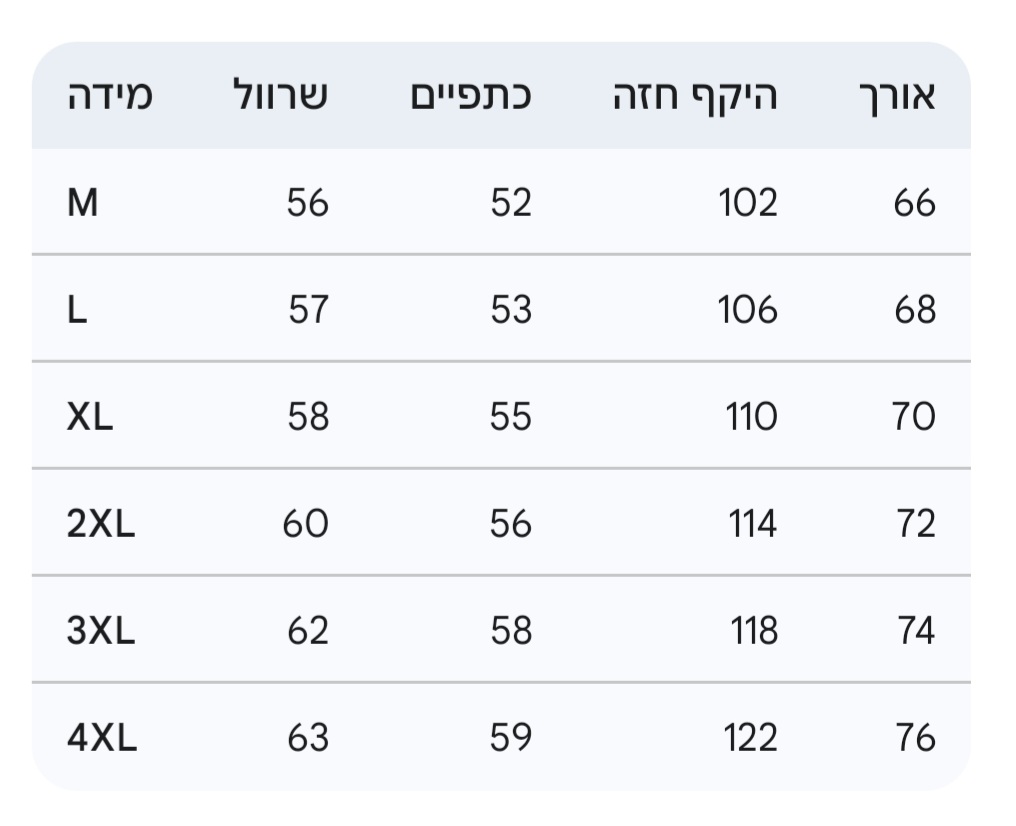Click chest value 118 in 3XL row
Image resolution: width=1016 pixels, height=826 pixels.
coord(753,631)
